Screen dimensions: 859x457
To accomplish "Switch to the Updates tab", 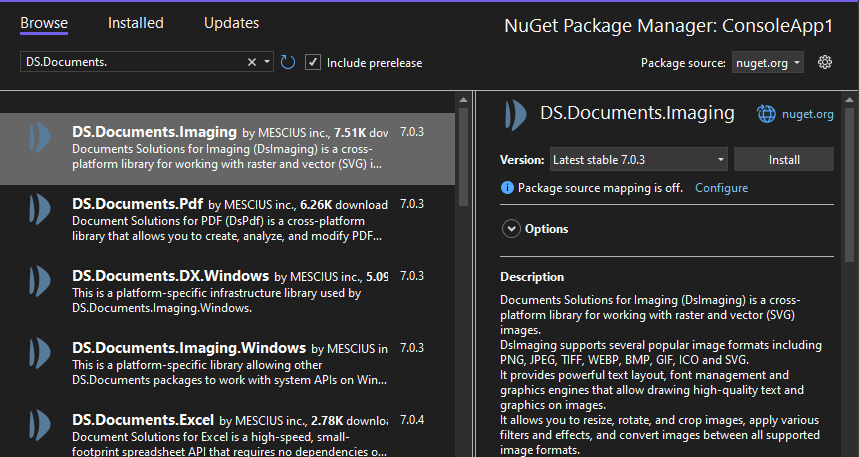I will coord(231,23).
